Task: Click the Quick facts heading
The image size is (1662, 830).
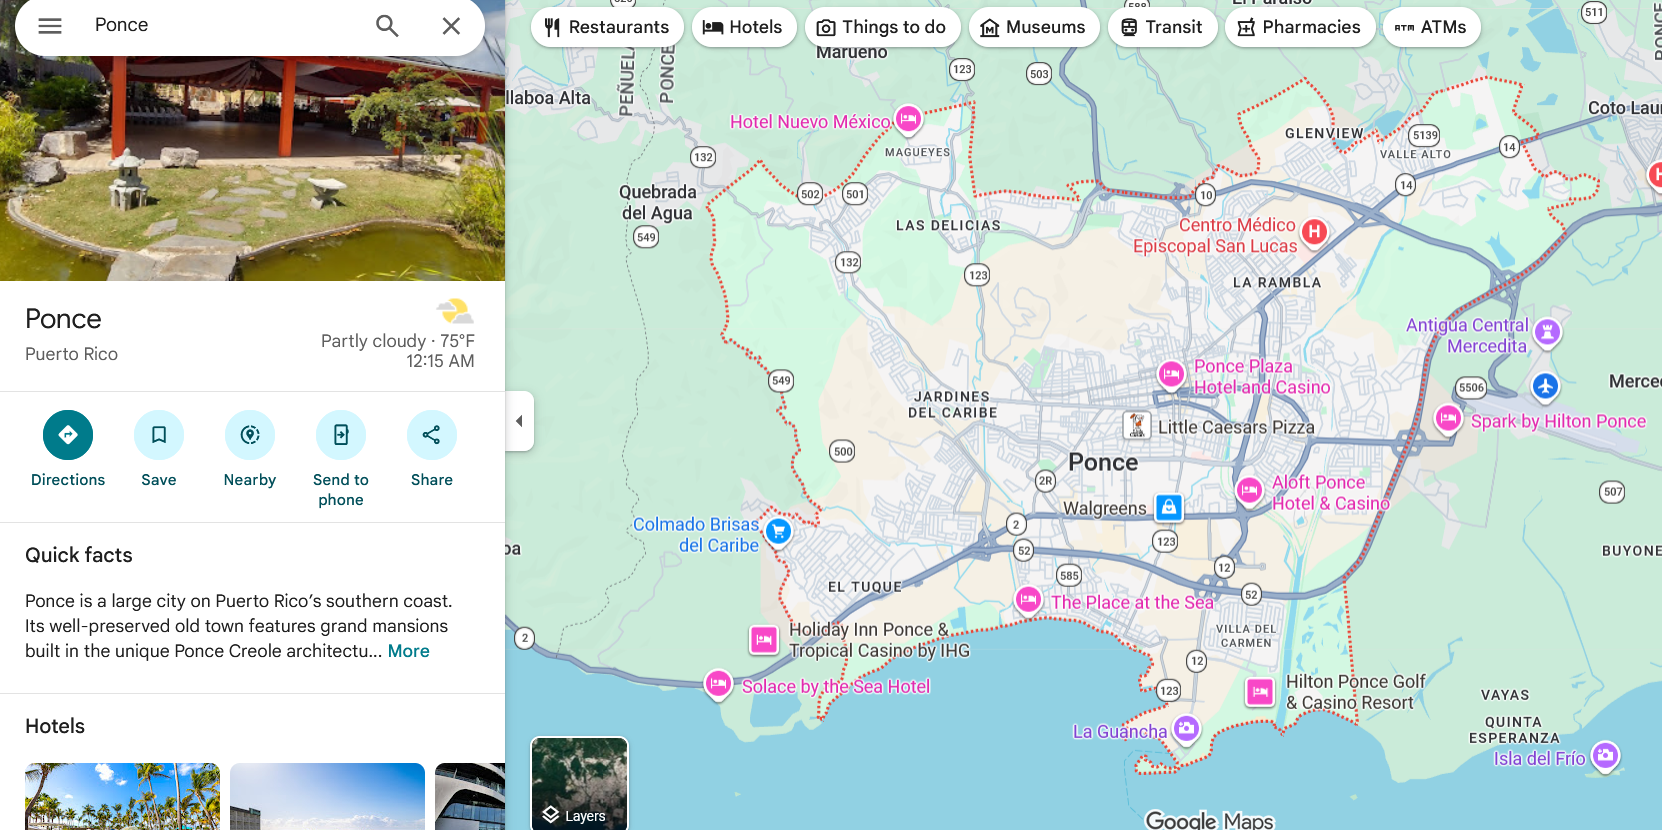Action: [79, 555]
